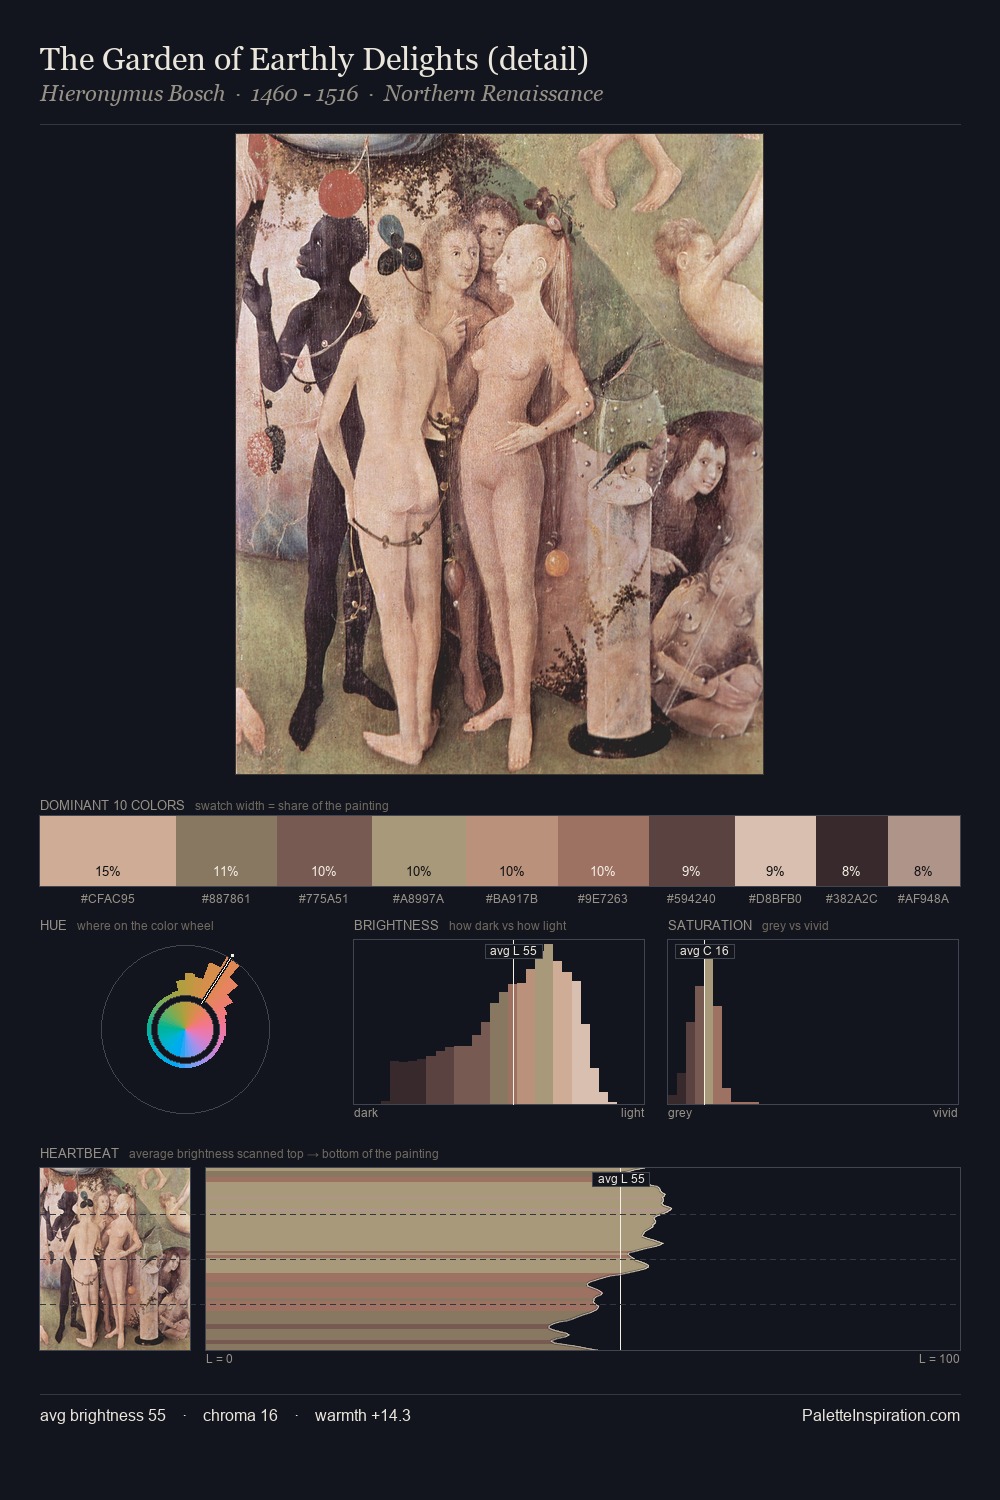Screen dimensions: 1000x1500
Task: Click the 'grey' axis label
Action: click(680, 1113)
